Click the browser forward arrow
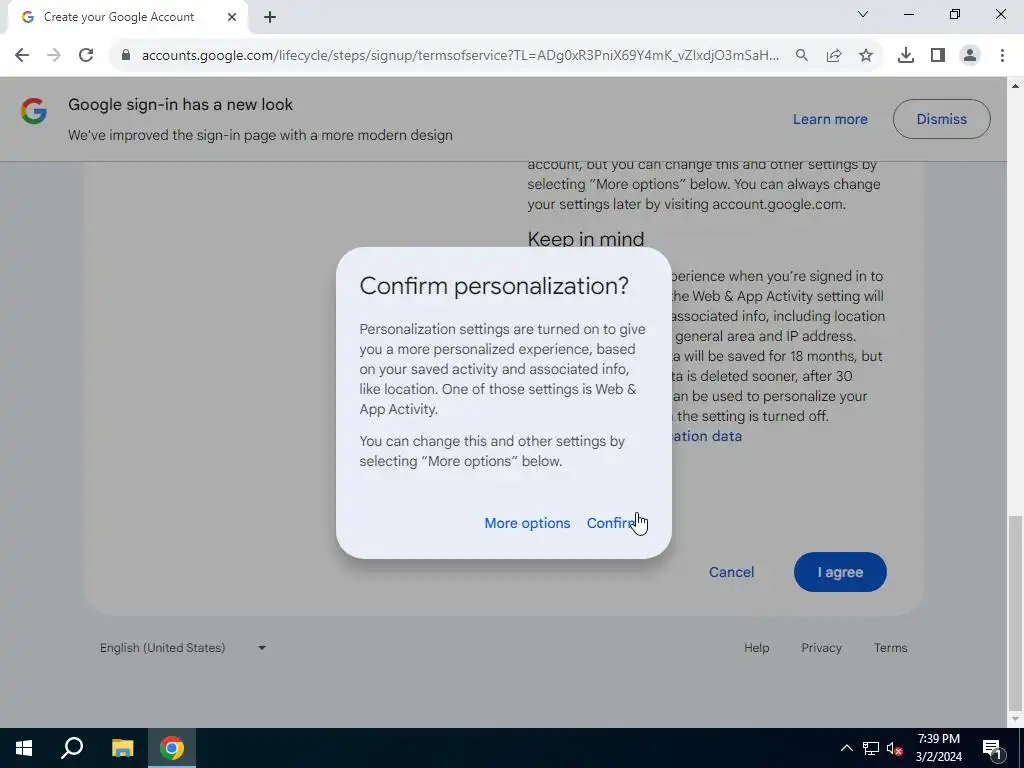Viewport: 1024px width, 768px height. click(54, 55)
